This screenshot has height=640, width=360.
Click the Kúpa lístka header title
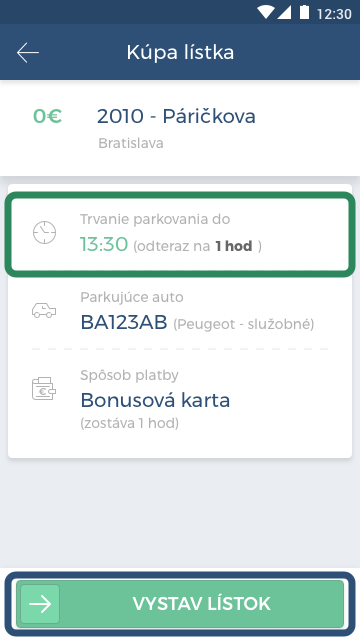coord(180,53)
